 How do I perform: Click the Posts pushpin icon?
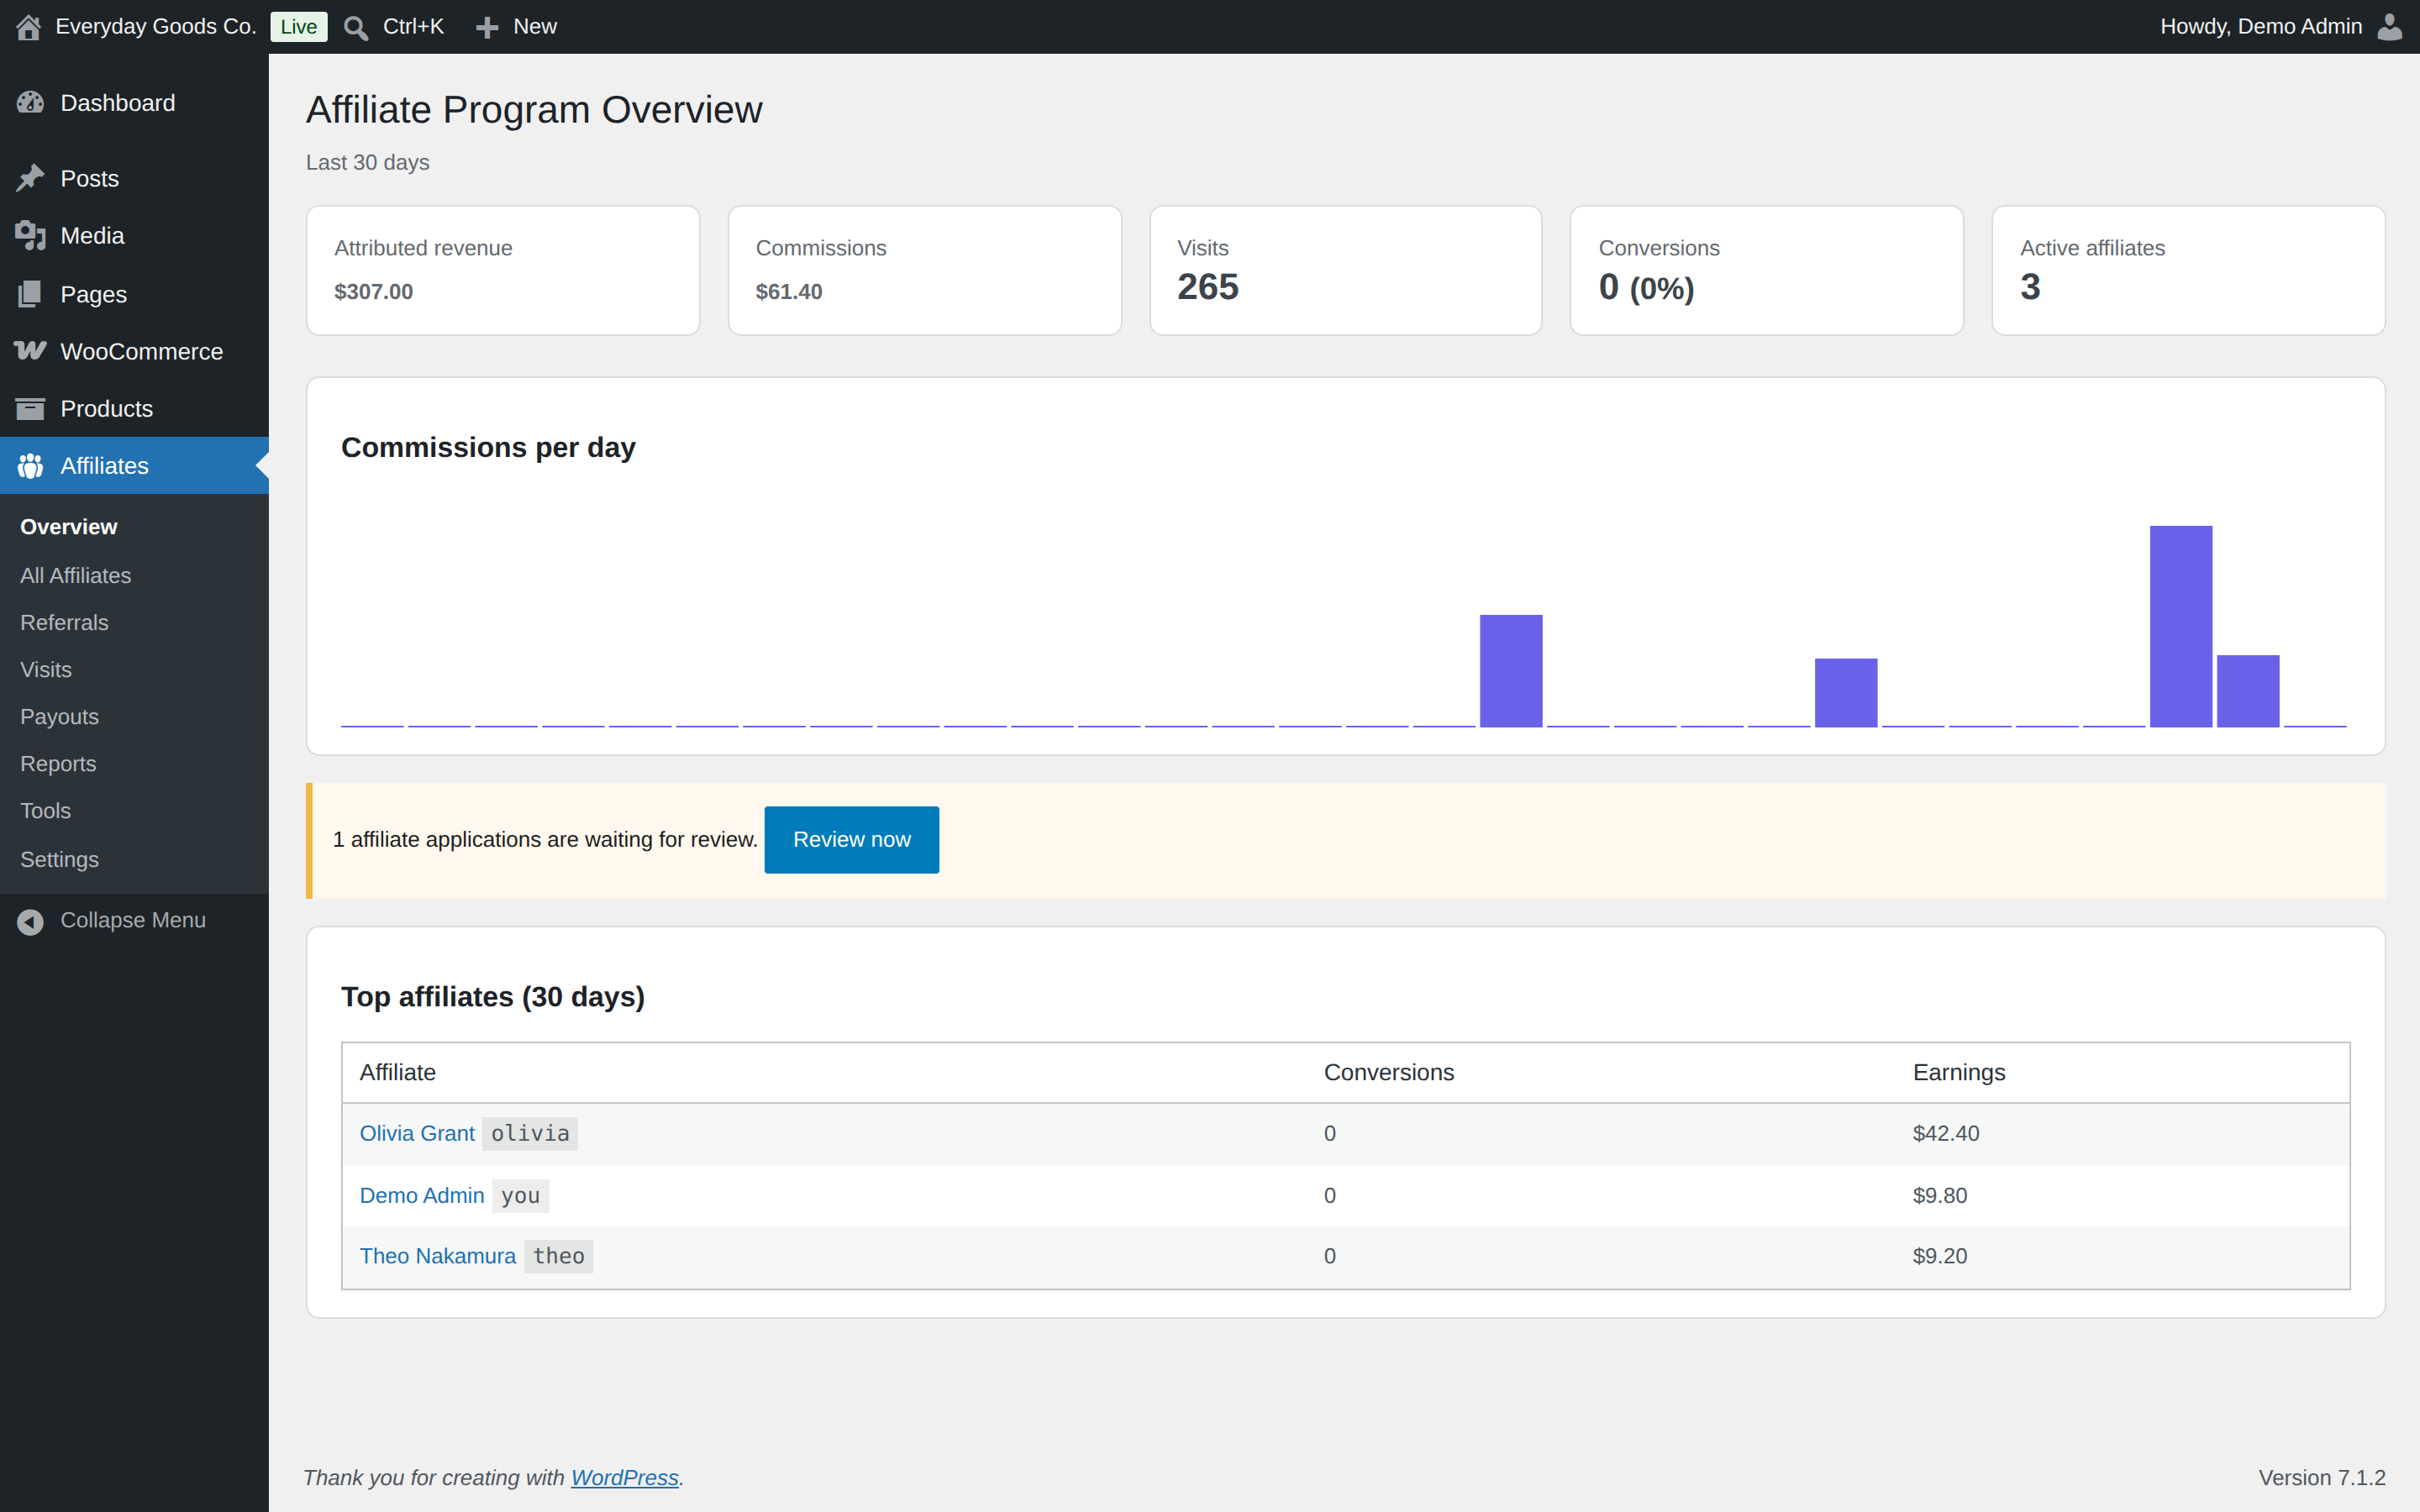31,178
